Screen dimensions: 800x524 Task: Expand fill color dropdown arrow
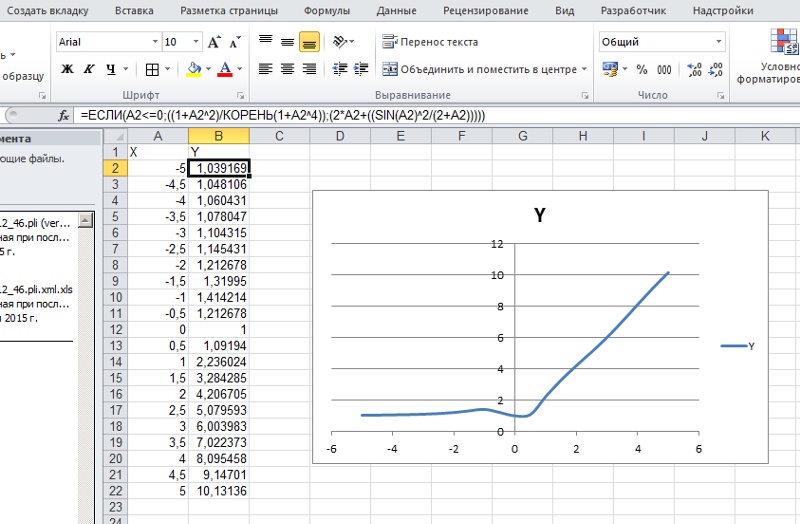[x=208, y=69]
